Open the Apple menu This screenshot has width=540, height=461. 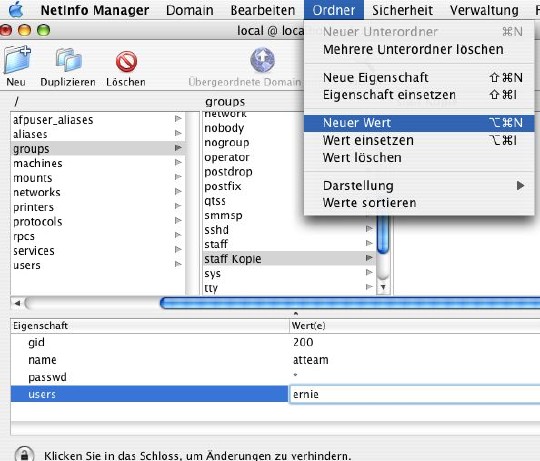(16, 10)
